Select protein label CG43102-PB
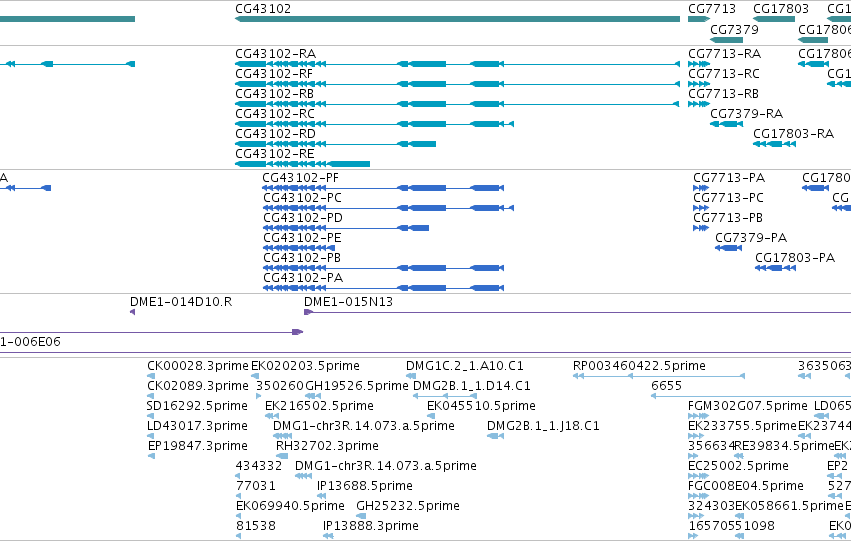Screen dimensions: 851x541 [302, 258]
